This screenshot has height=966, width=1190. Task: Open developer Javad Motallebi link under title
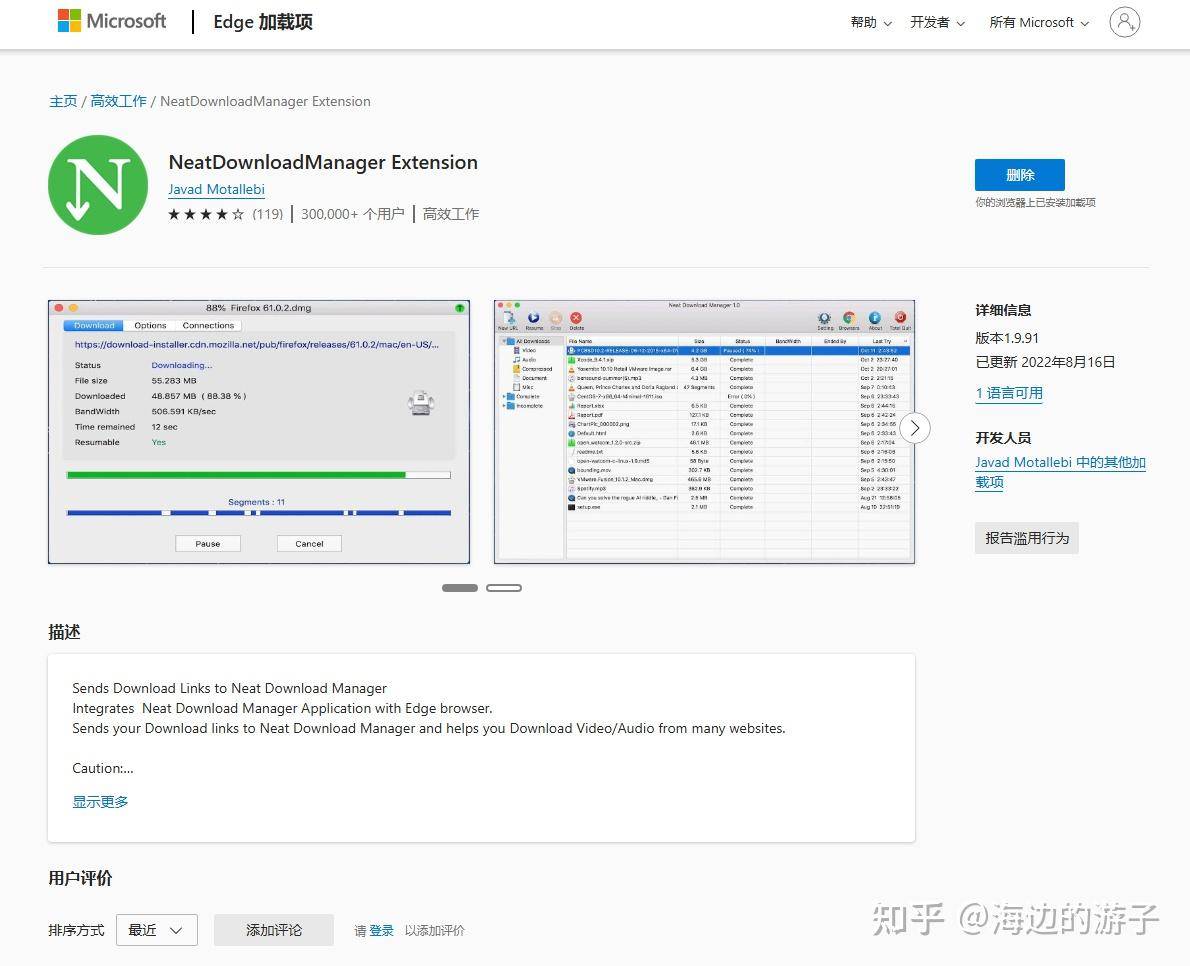pyautogui.click(x=216, y=190)
